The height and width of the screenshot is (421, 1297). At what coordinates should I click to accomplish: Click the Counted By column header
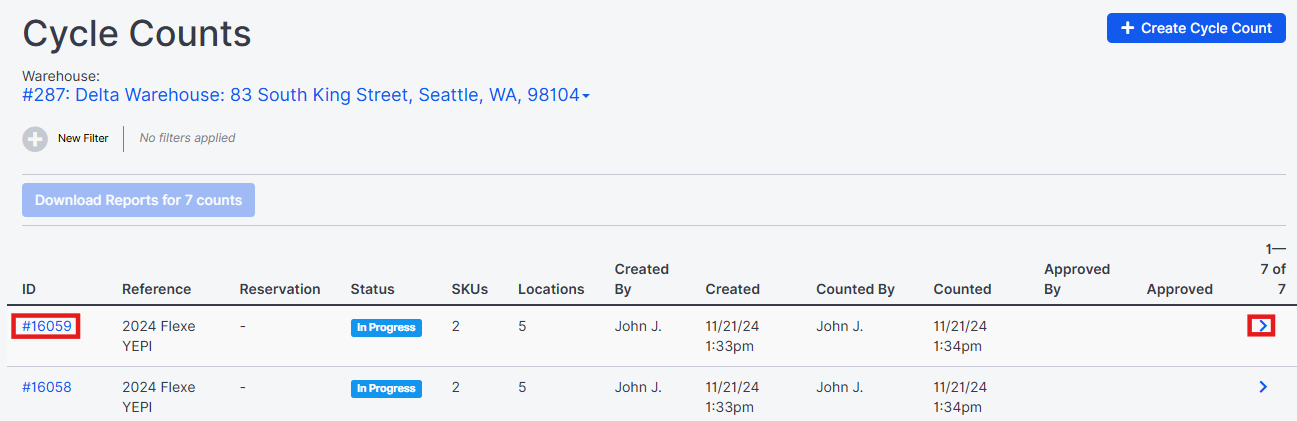point(855,289)
